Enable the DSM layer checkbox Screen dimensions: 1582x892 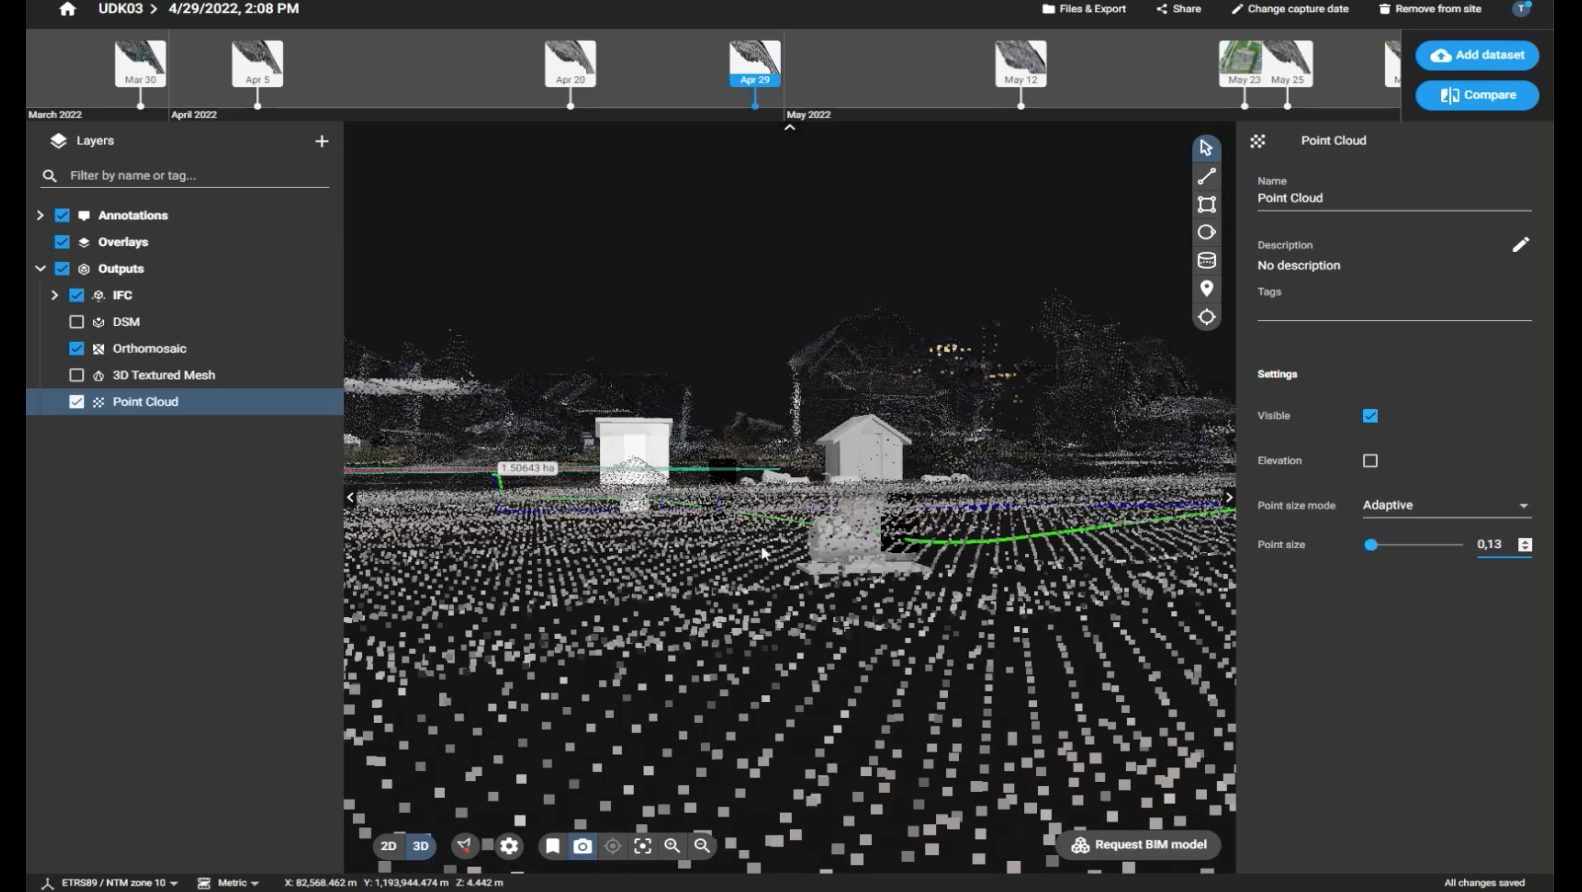(76, 322)
